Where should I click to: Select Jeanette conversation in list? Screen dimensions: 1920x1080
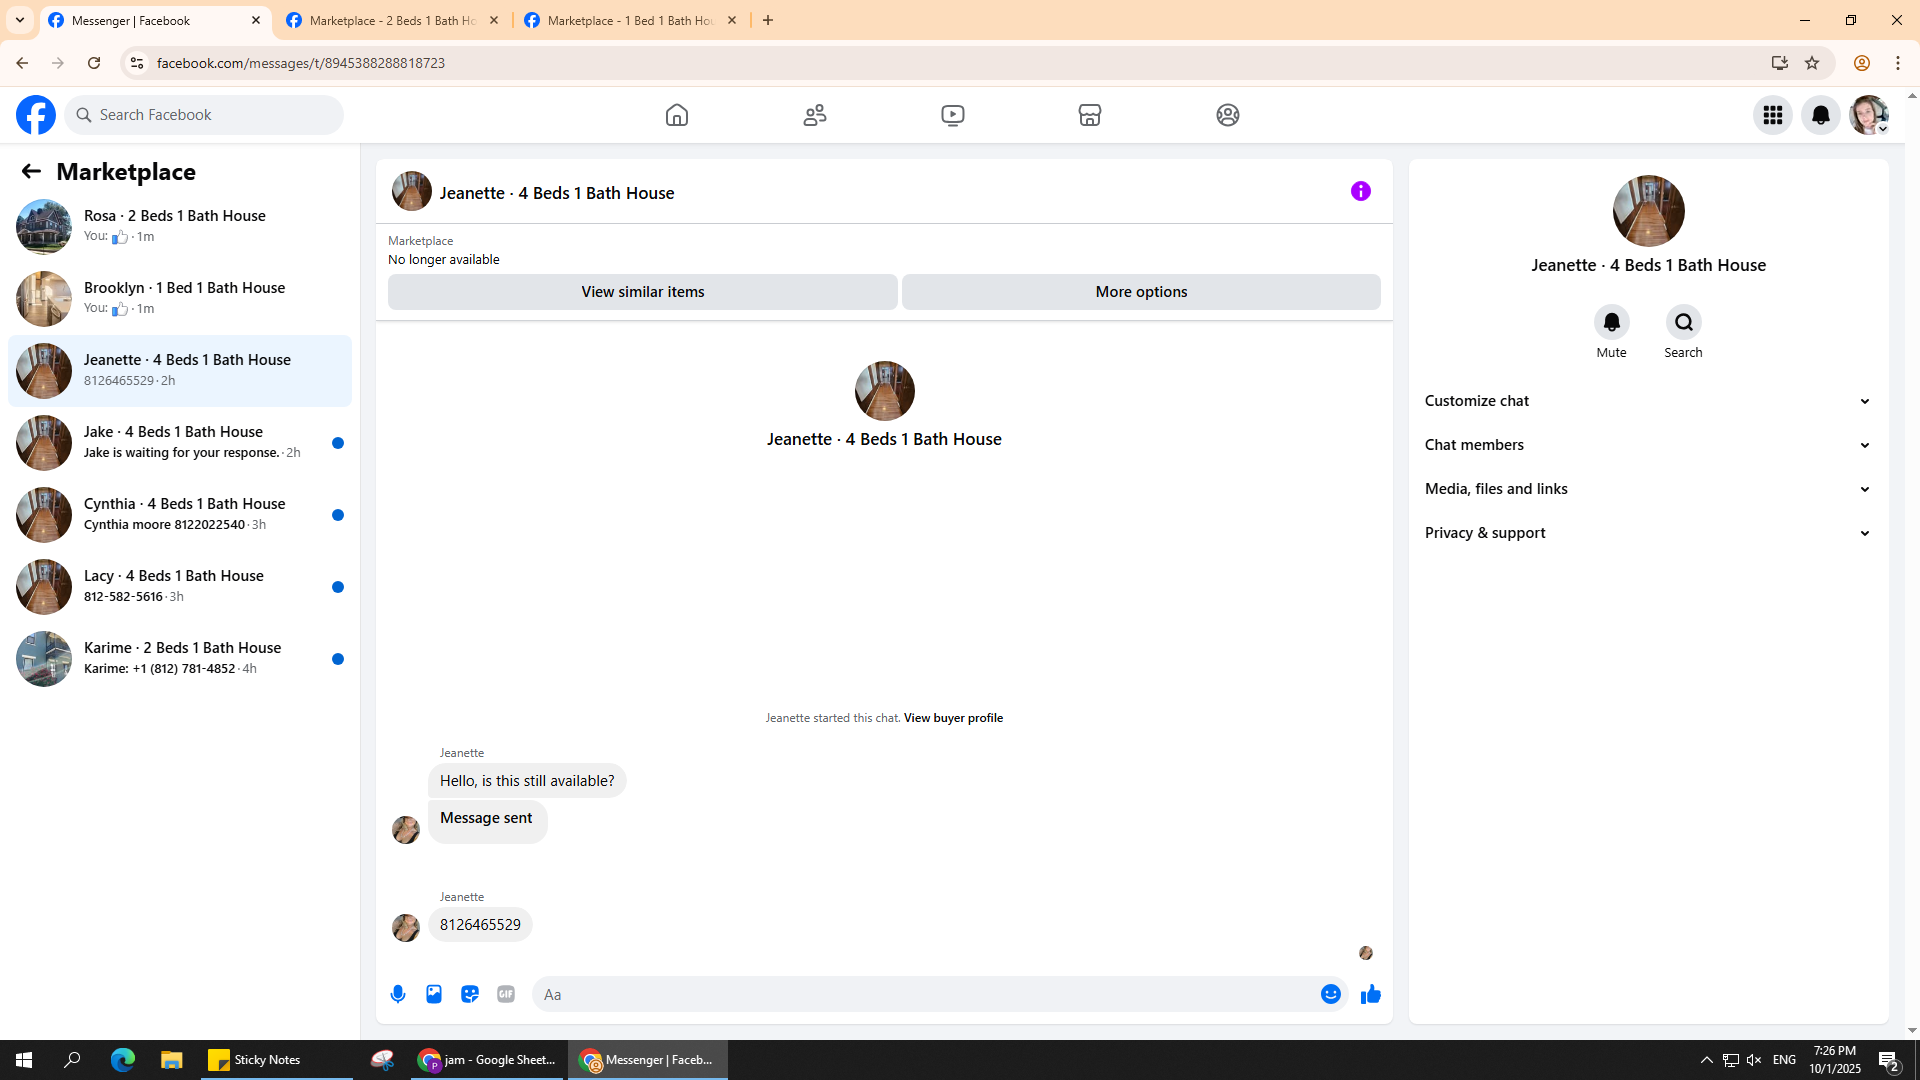pos(180,371)
